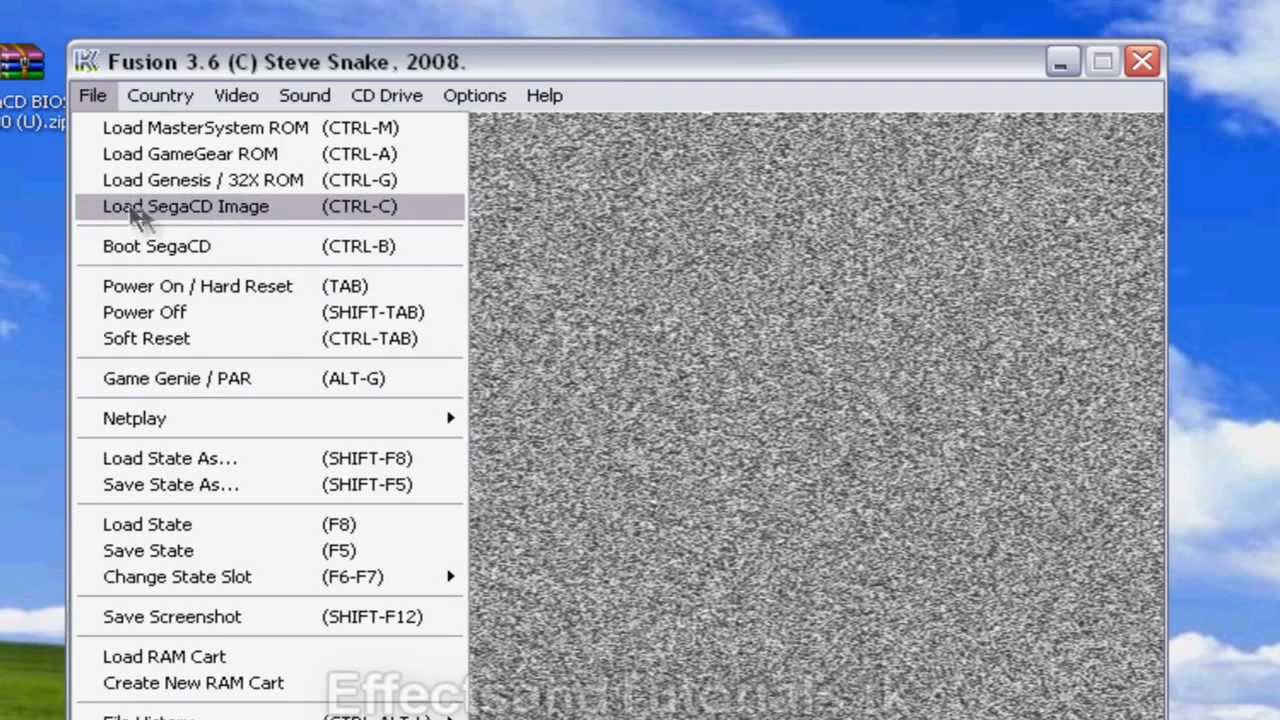Select Save State (F5)
1280x720 pixels.
point(270,550)
